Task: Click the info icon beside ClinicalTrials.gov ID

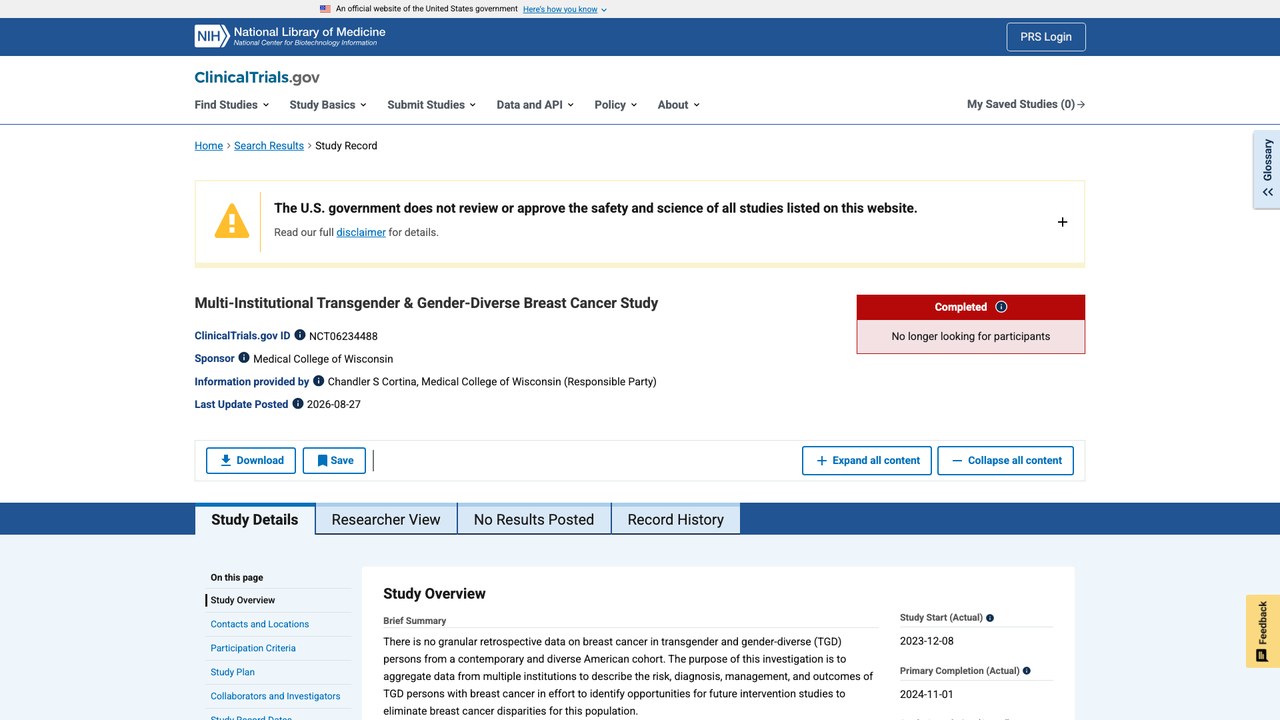Action: [300, 335]
